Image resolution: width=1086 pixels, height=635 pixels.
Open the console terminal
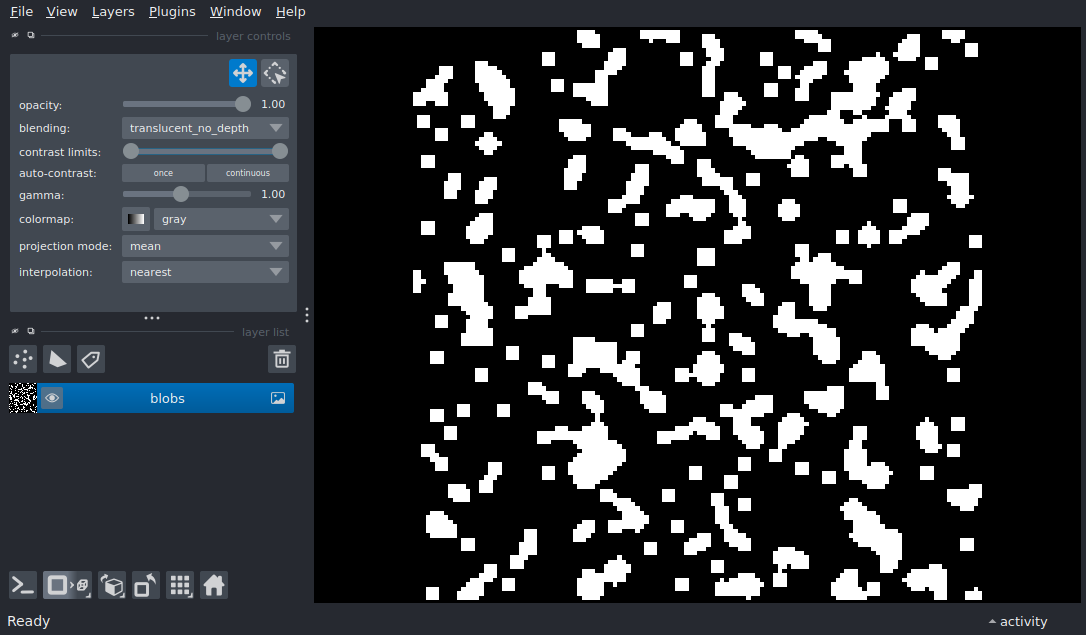pos(23,585)
